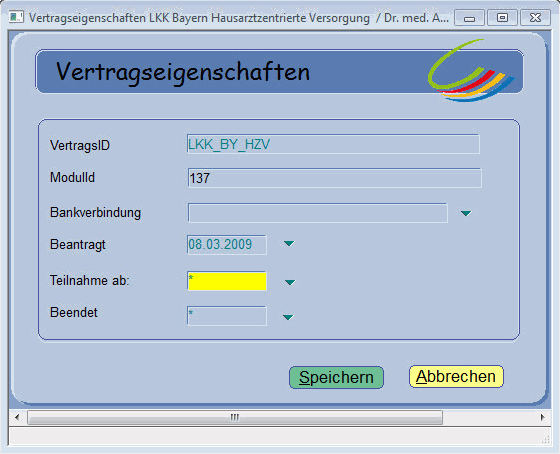Maximize the Vertragseigenschaften window
This screenshot has width=560, height=454.
point(502,18)
